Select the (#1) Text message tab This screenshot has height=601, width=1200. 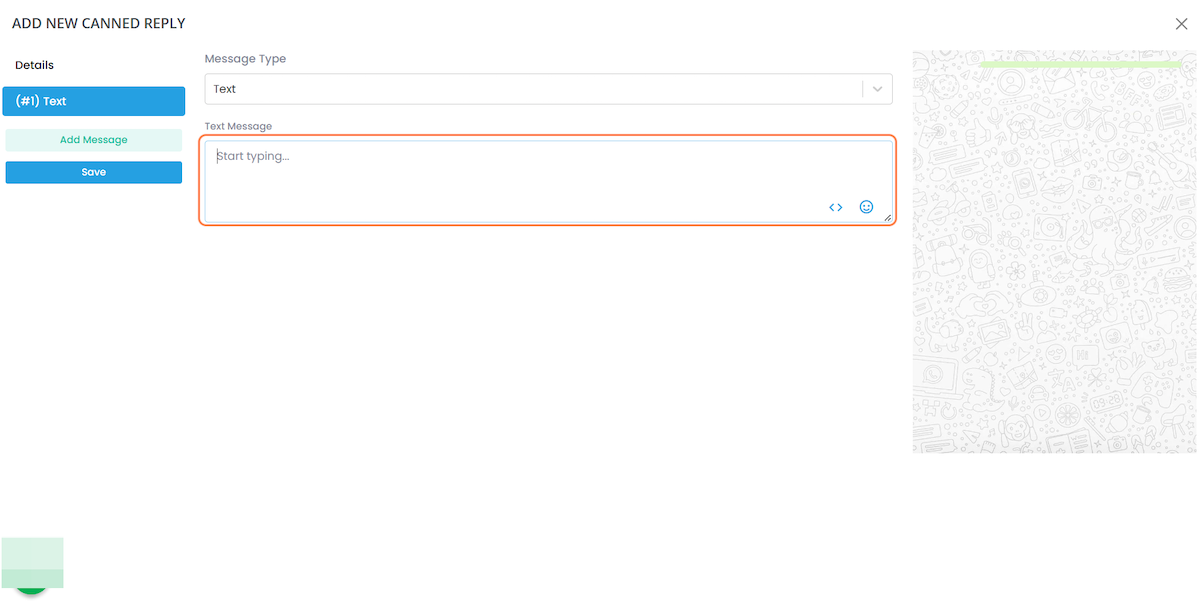coord(94,101)
